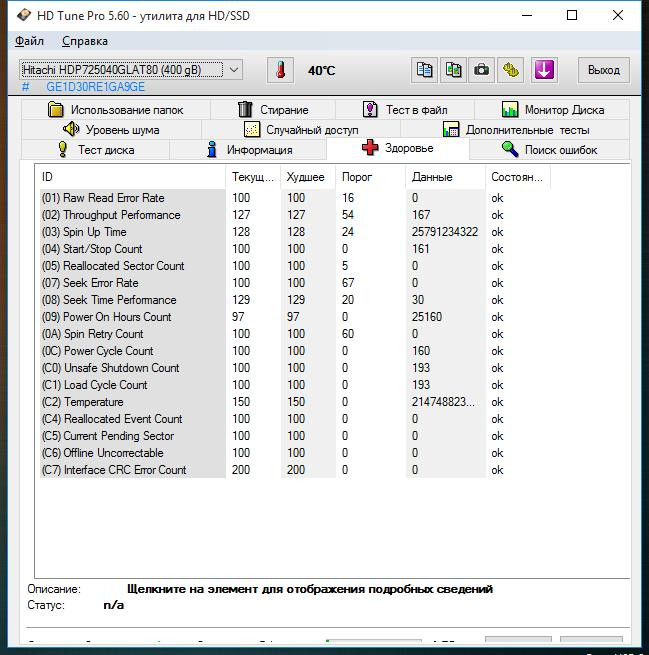649x655 pixels.
Task: Switch to Уровень шума tab
Action: coord(111,129)
